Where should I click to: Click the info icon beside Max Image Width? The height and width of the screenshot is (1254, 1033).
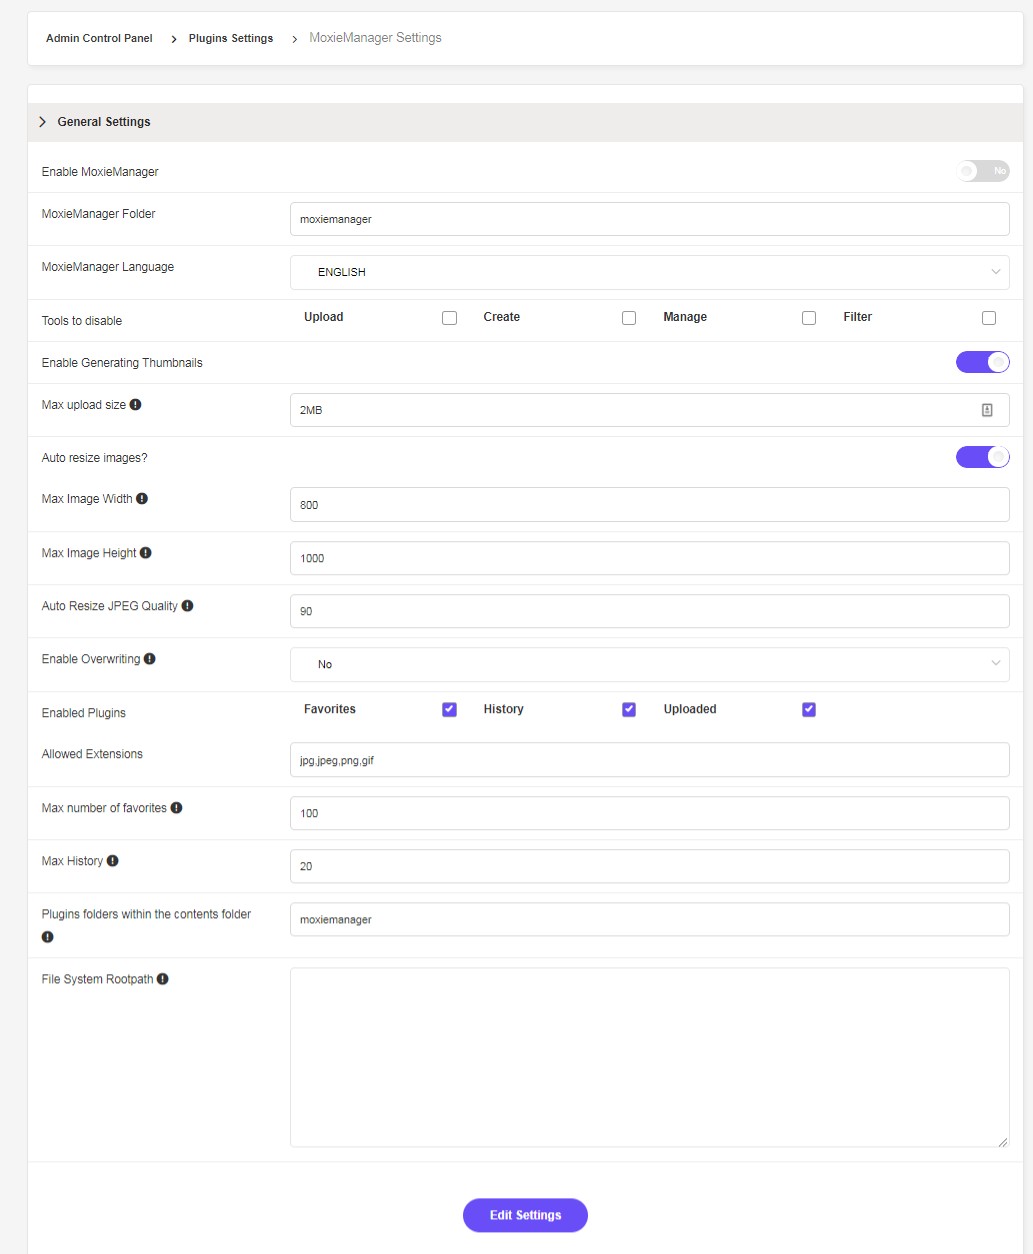(142, 498)
